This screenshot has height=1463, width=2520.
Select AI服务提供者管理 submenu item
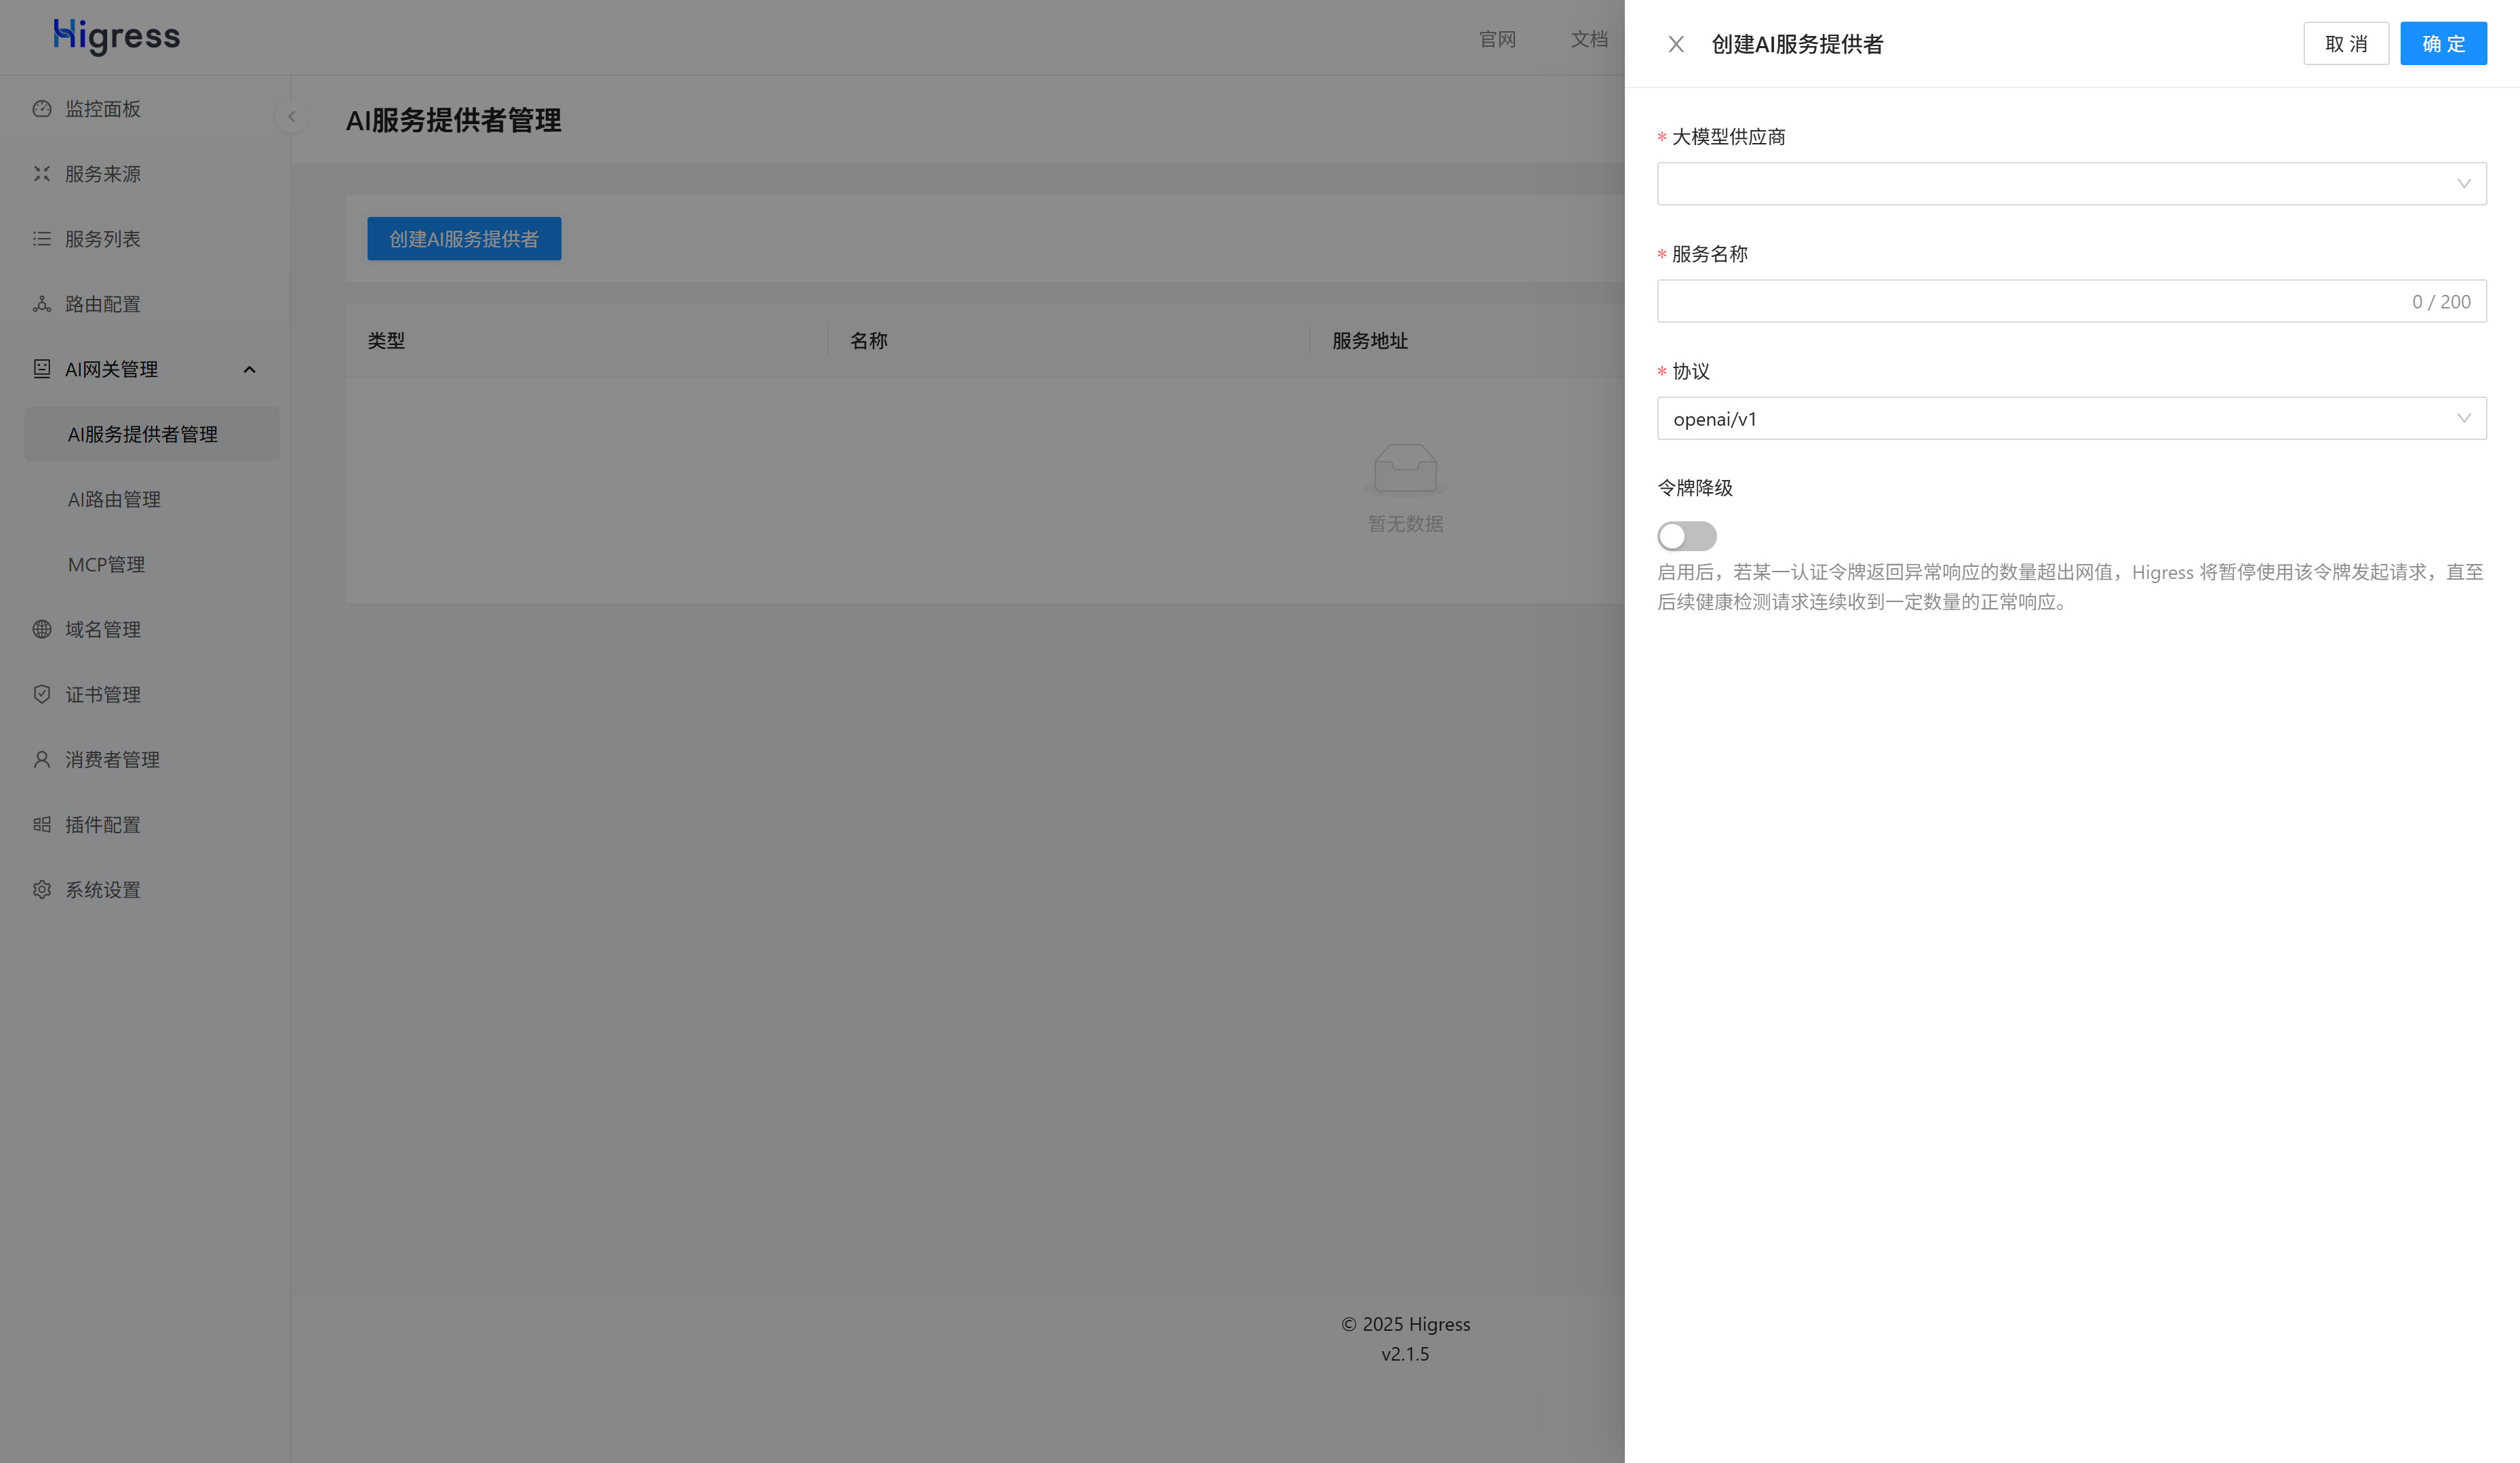[x=151, y=433]
